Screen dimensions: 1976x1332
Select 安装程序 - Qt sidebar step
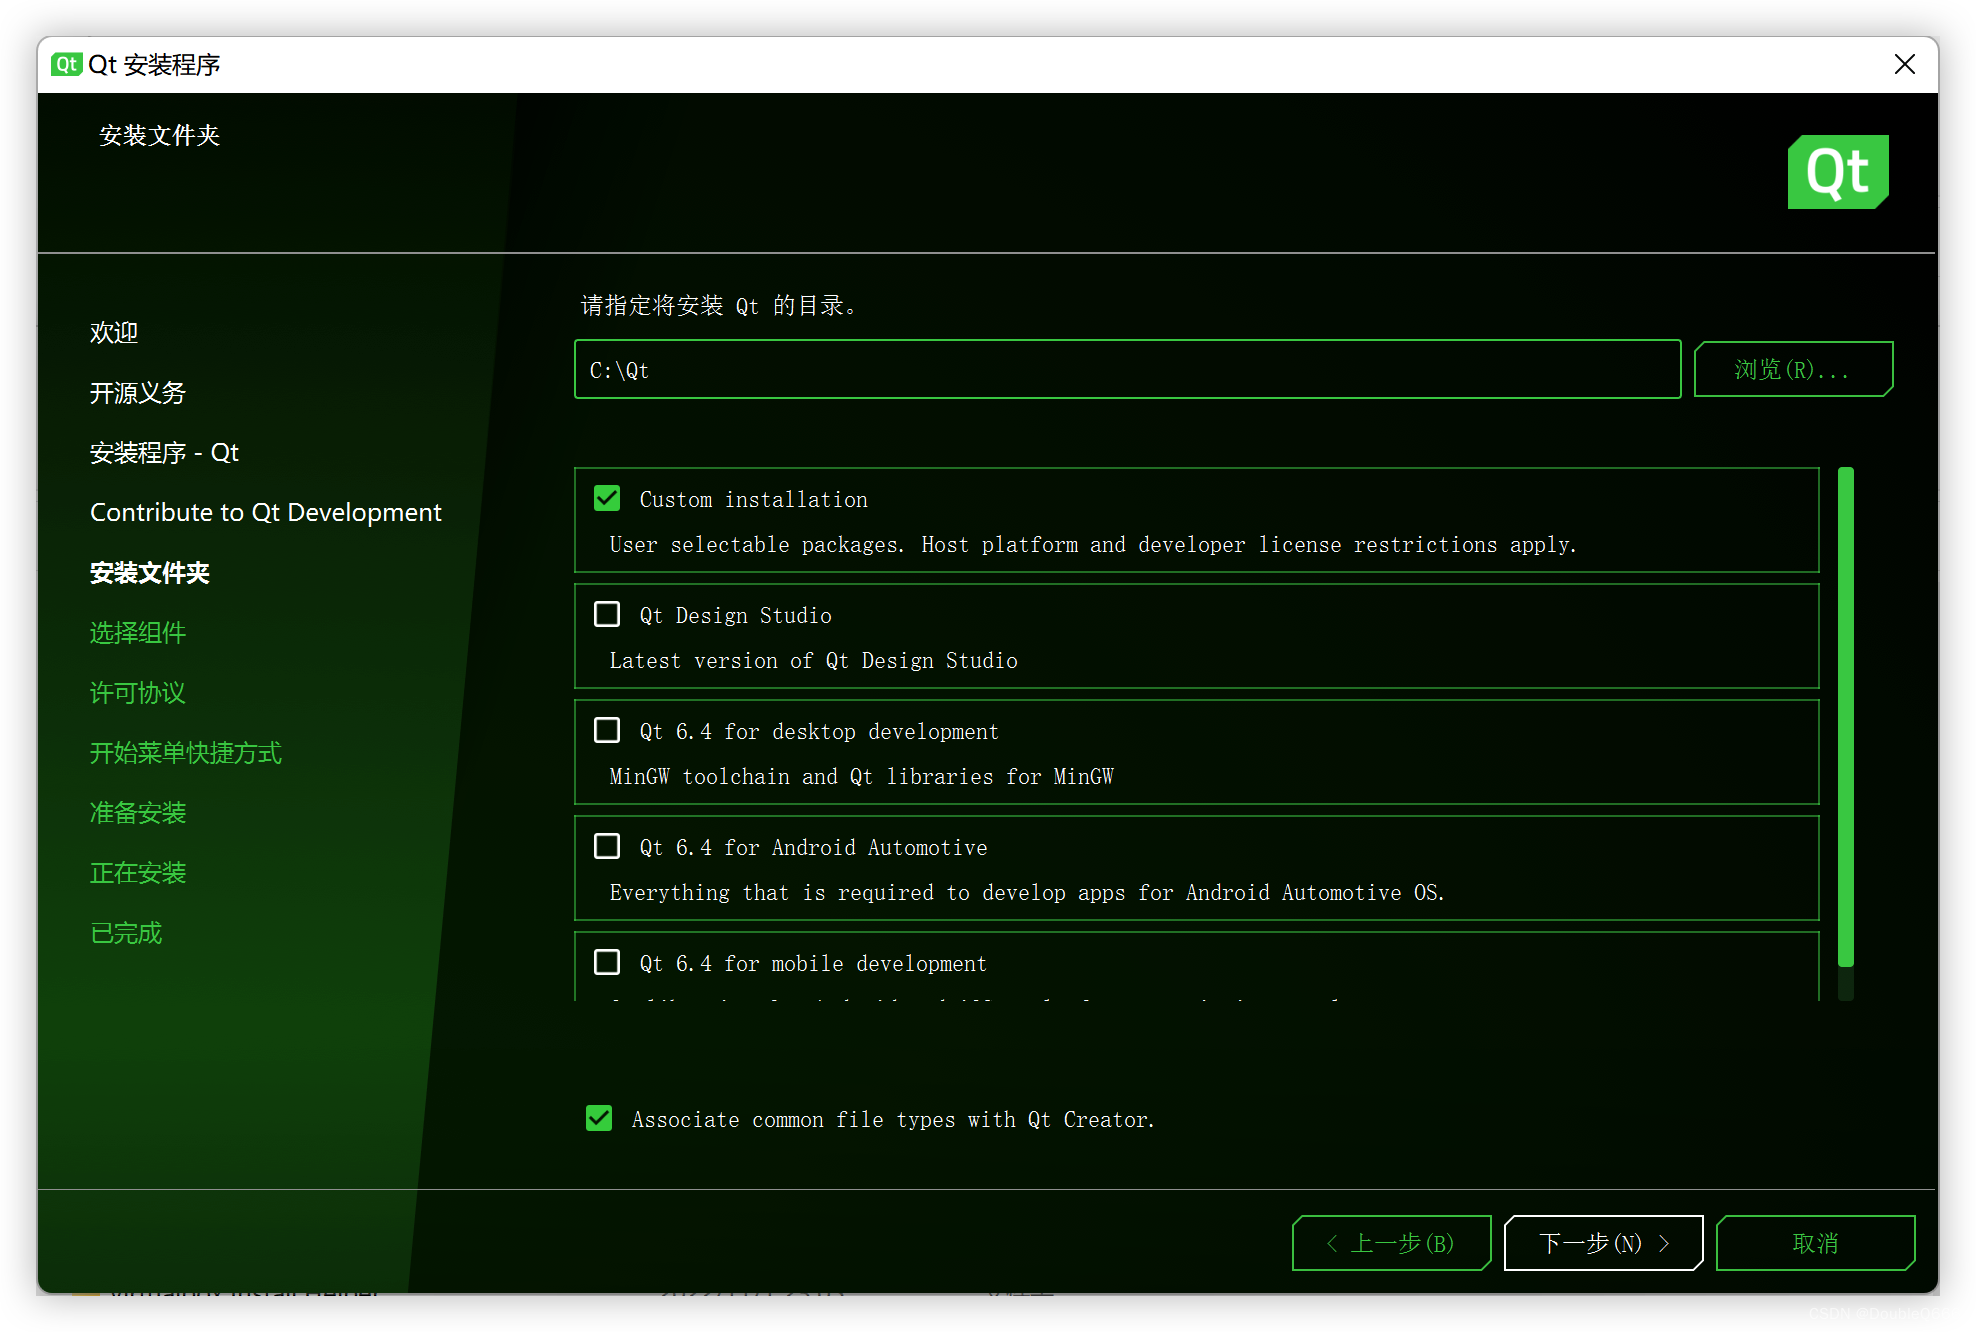165,453
